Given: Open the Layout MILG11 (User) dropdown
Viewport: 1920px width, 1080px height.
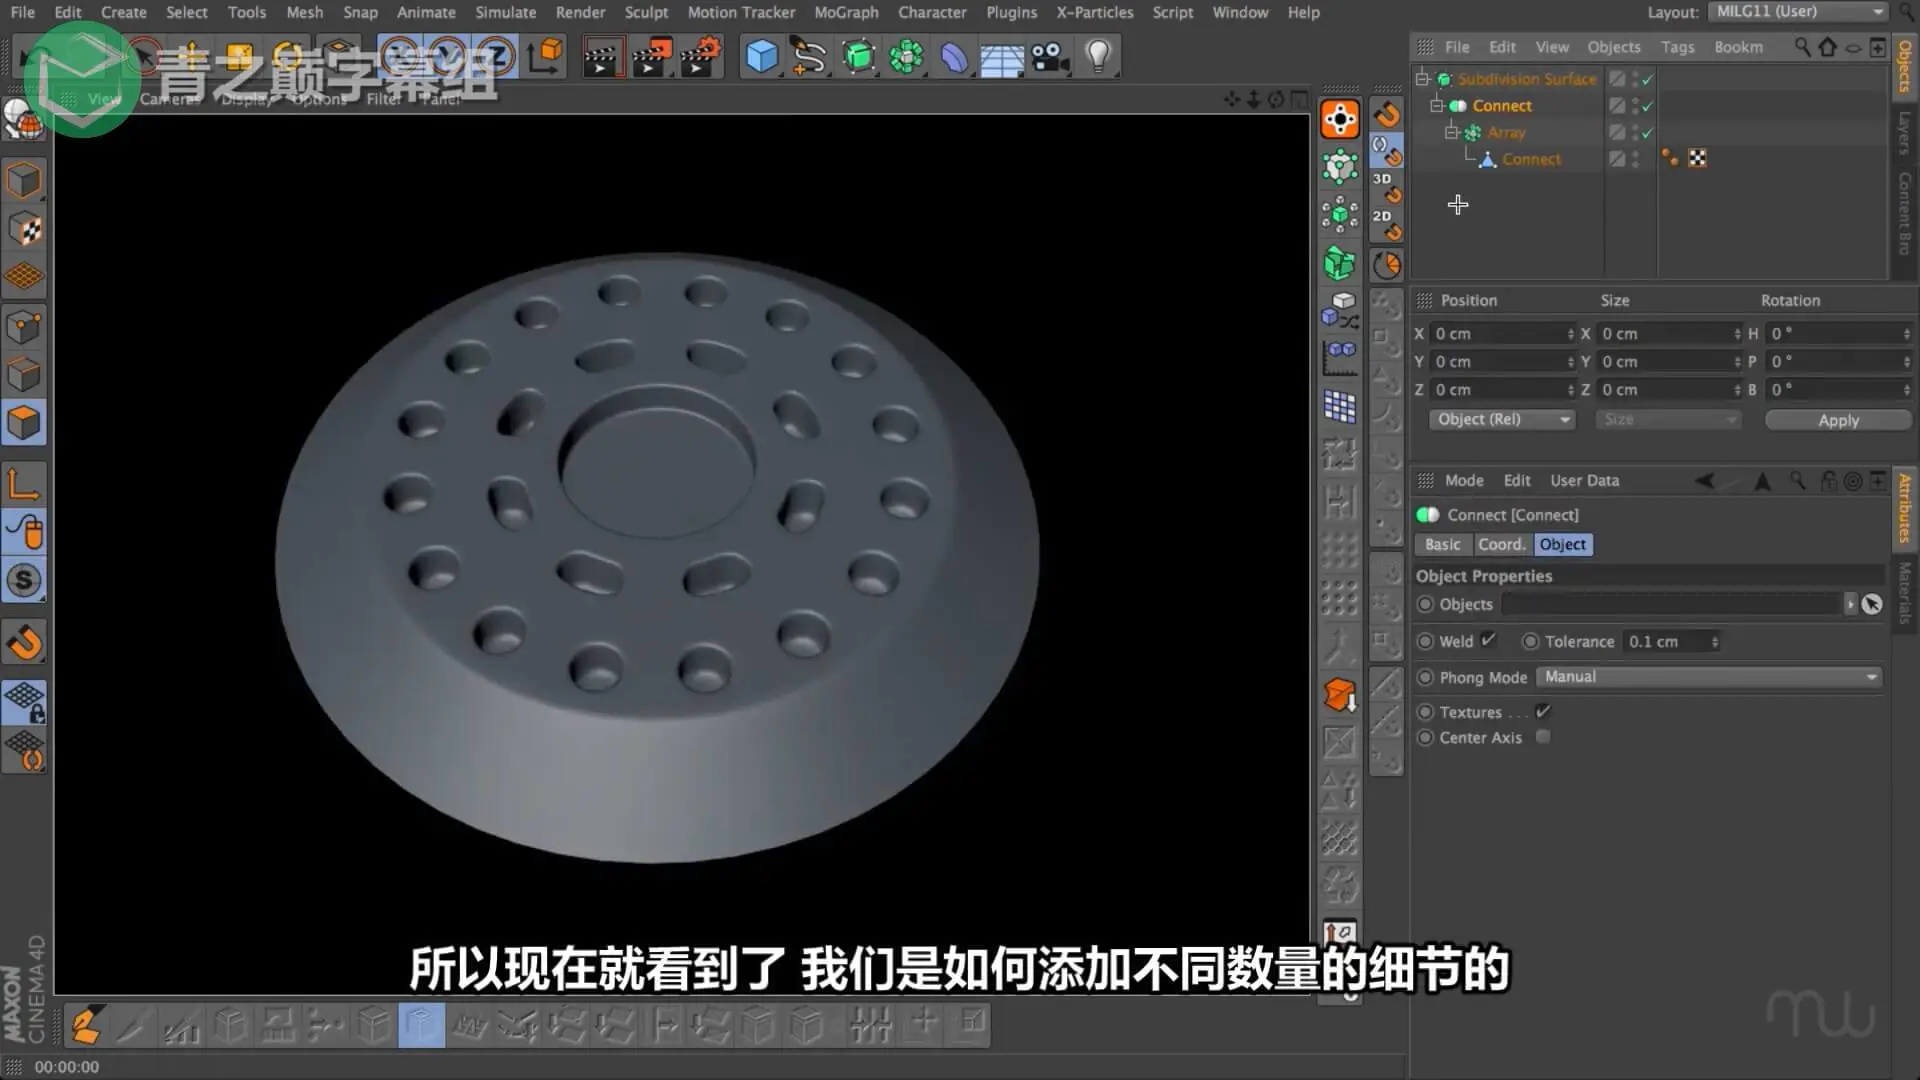Looking at the screenshot, I should pyautogui.click(x=1800, y=12).
